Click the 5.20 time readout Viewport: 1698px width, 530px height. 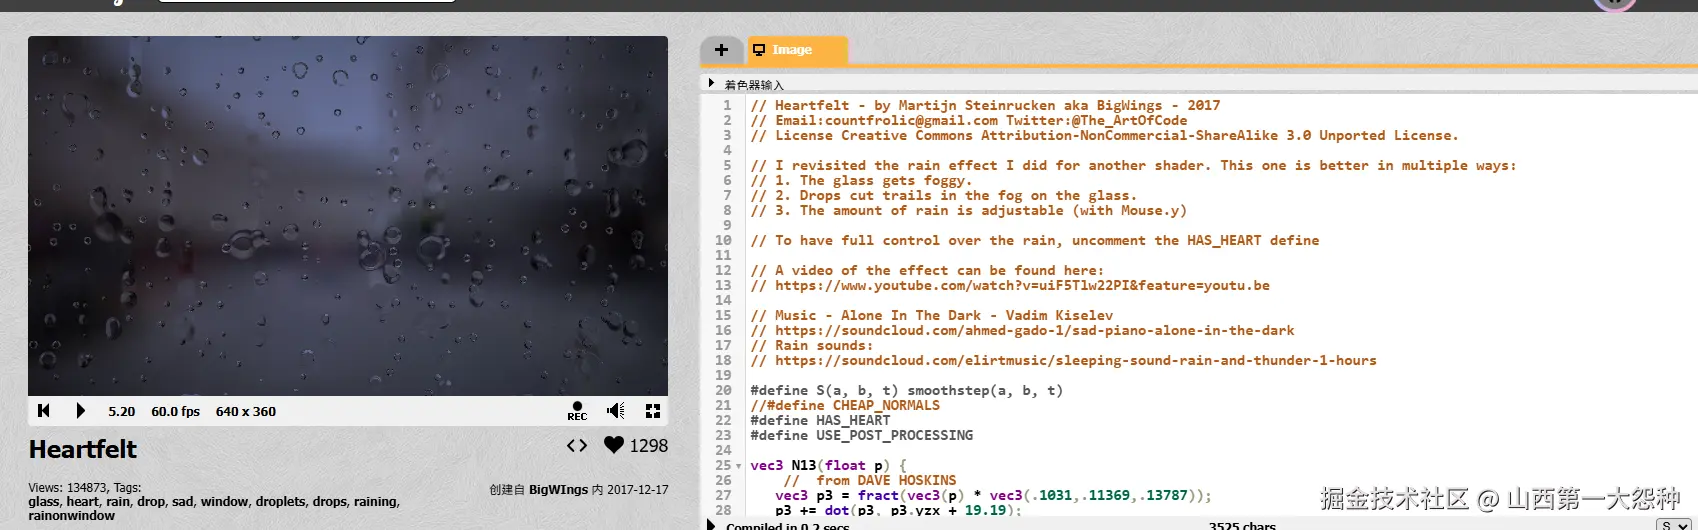tap(122, 411)
